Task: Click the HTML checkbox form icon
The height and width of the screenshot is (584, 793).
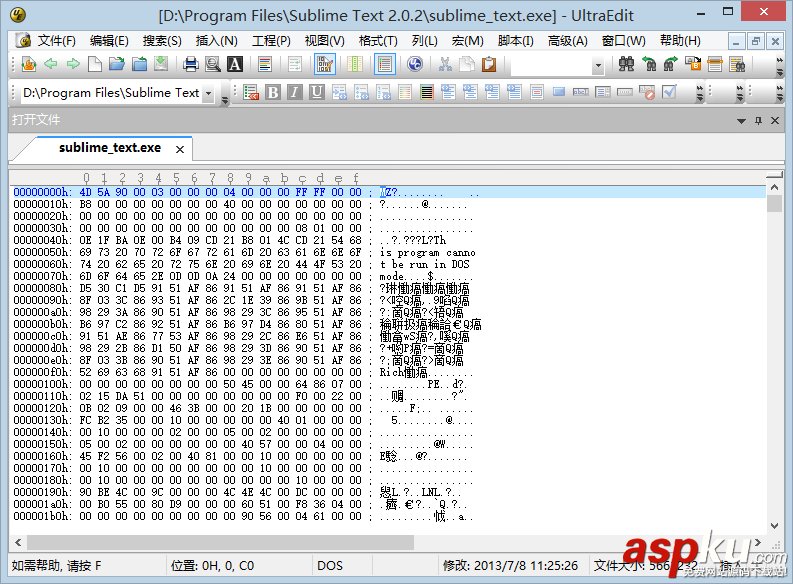Action: (669, 92)
